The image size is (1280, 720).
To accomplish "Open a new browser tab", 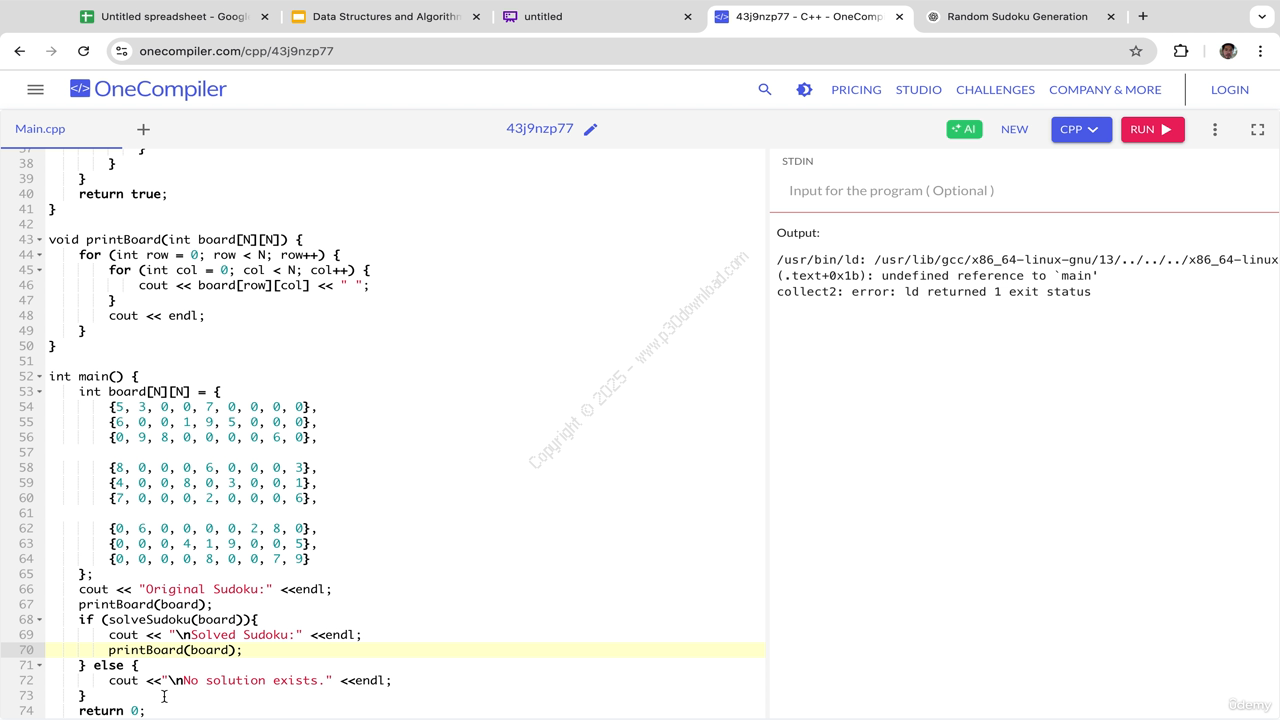I will pyautogui.click(x=1143, y=16).
